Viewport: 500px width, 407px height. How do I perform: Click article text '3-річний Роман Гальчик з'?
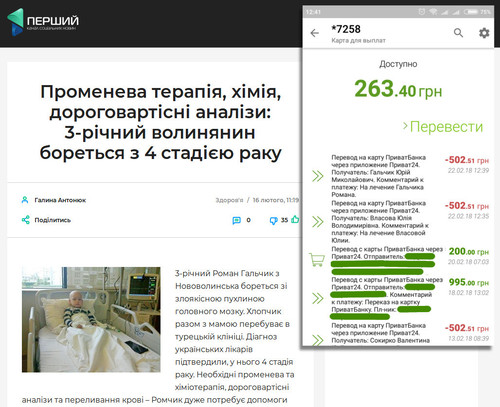[227, 273]
